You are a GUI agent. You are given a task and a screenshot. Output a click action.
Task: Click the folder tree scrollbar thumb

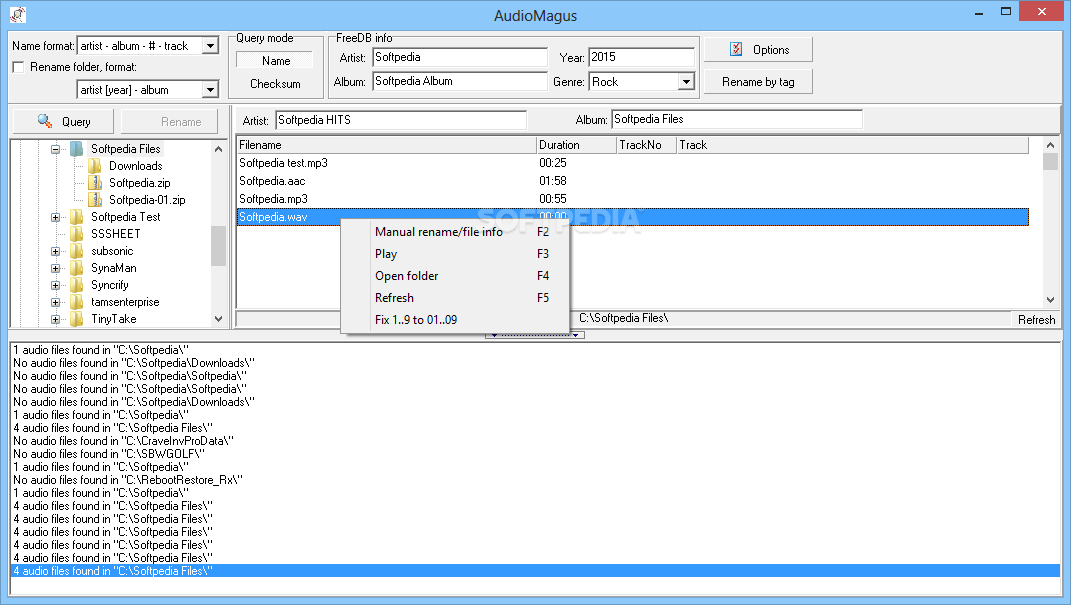tap(218, 245)
